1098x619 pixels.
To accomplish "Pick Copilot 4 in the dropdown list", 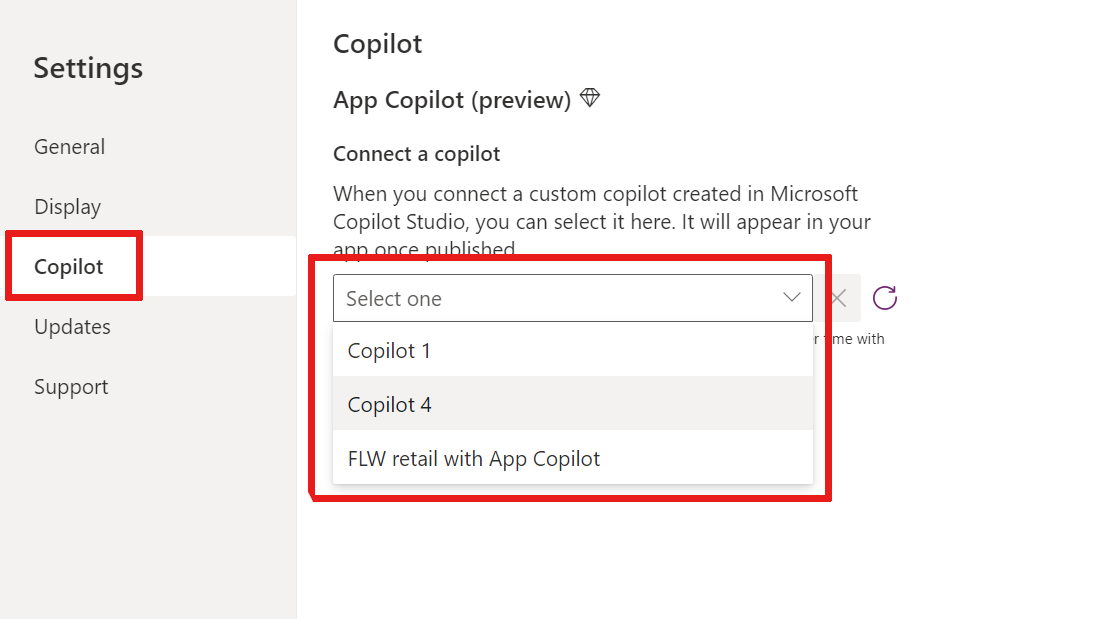I will [573, 404].
